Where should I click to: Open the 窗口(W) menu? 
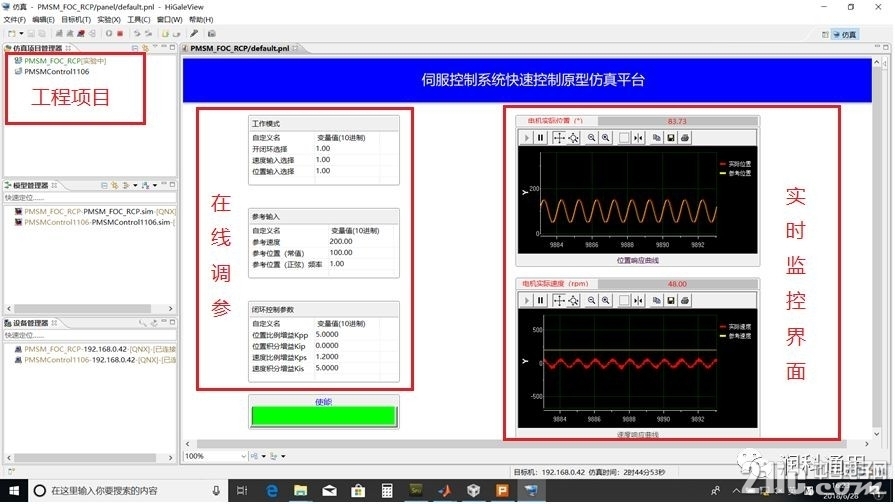click(x=170, y=19)
